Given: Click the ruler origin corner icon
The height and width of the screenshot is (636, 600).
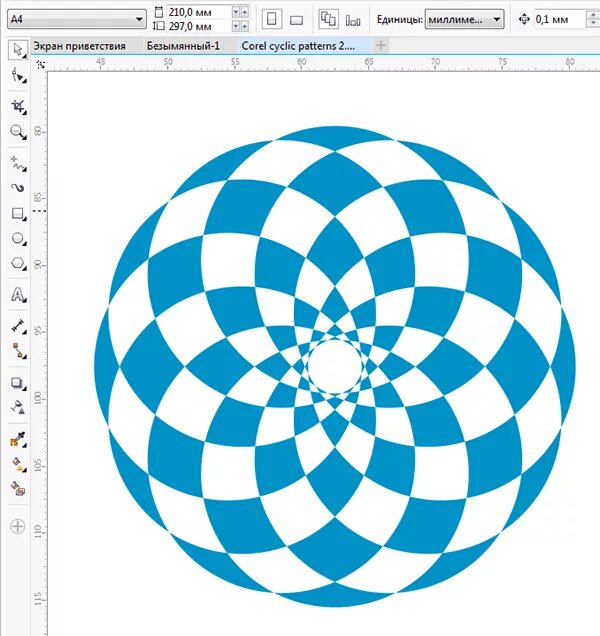Looking at the screenshot, I should [41, 64].
